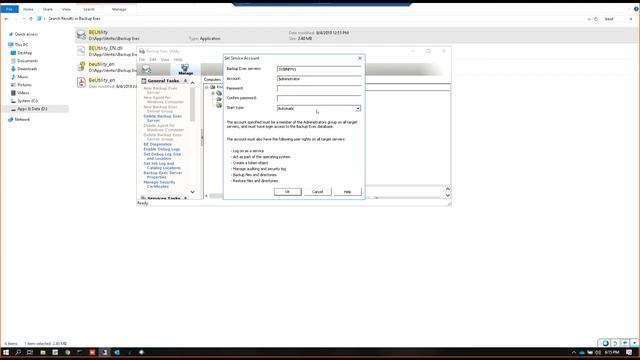The width and height of the screenshot is (640, 360).
Task: Select Documents in navigation pane
Action: point(27,61)
